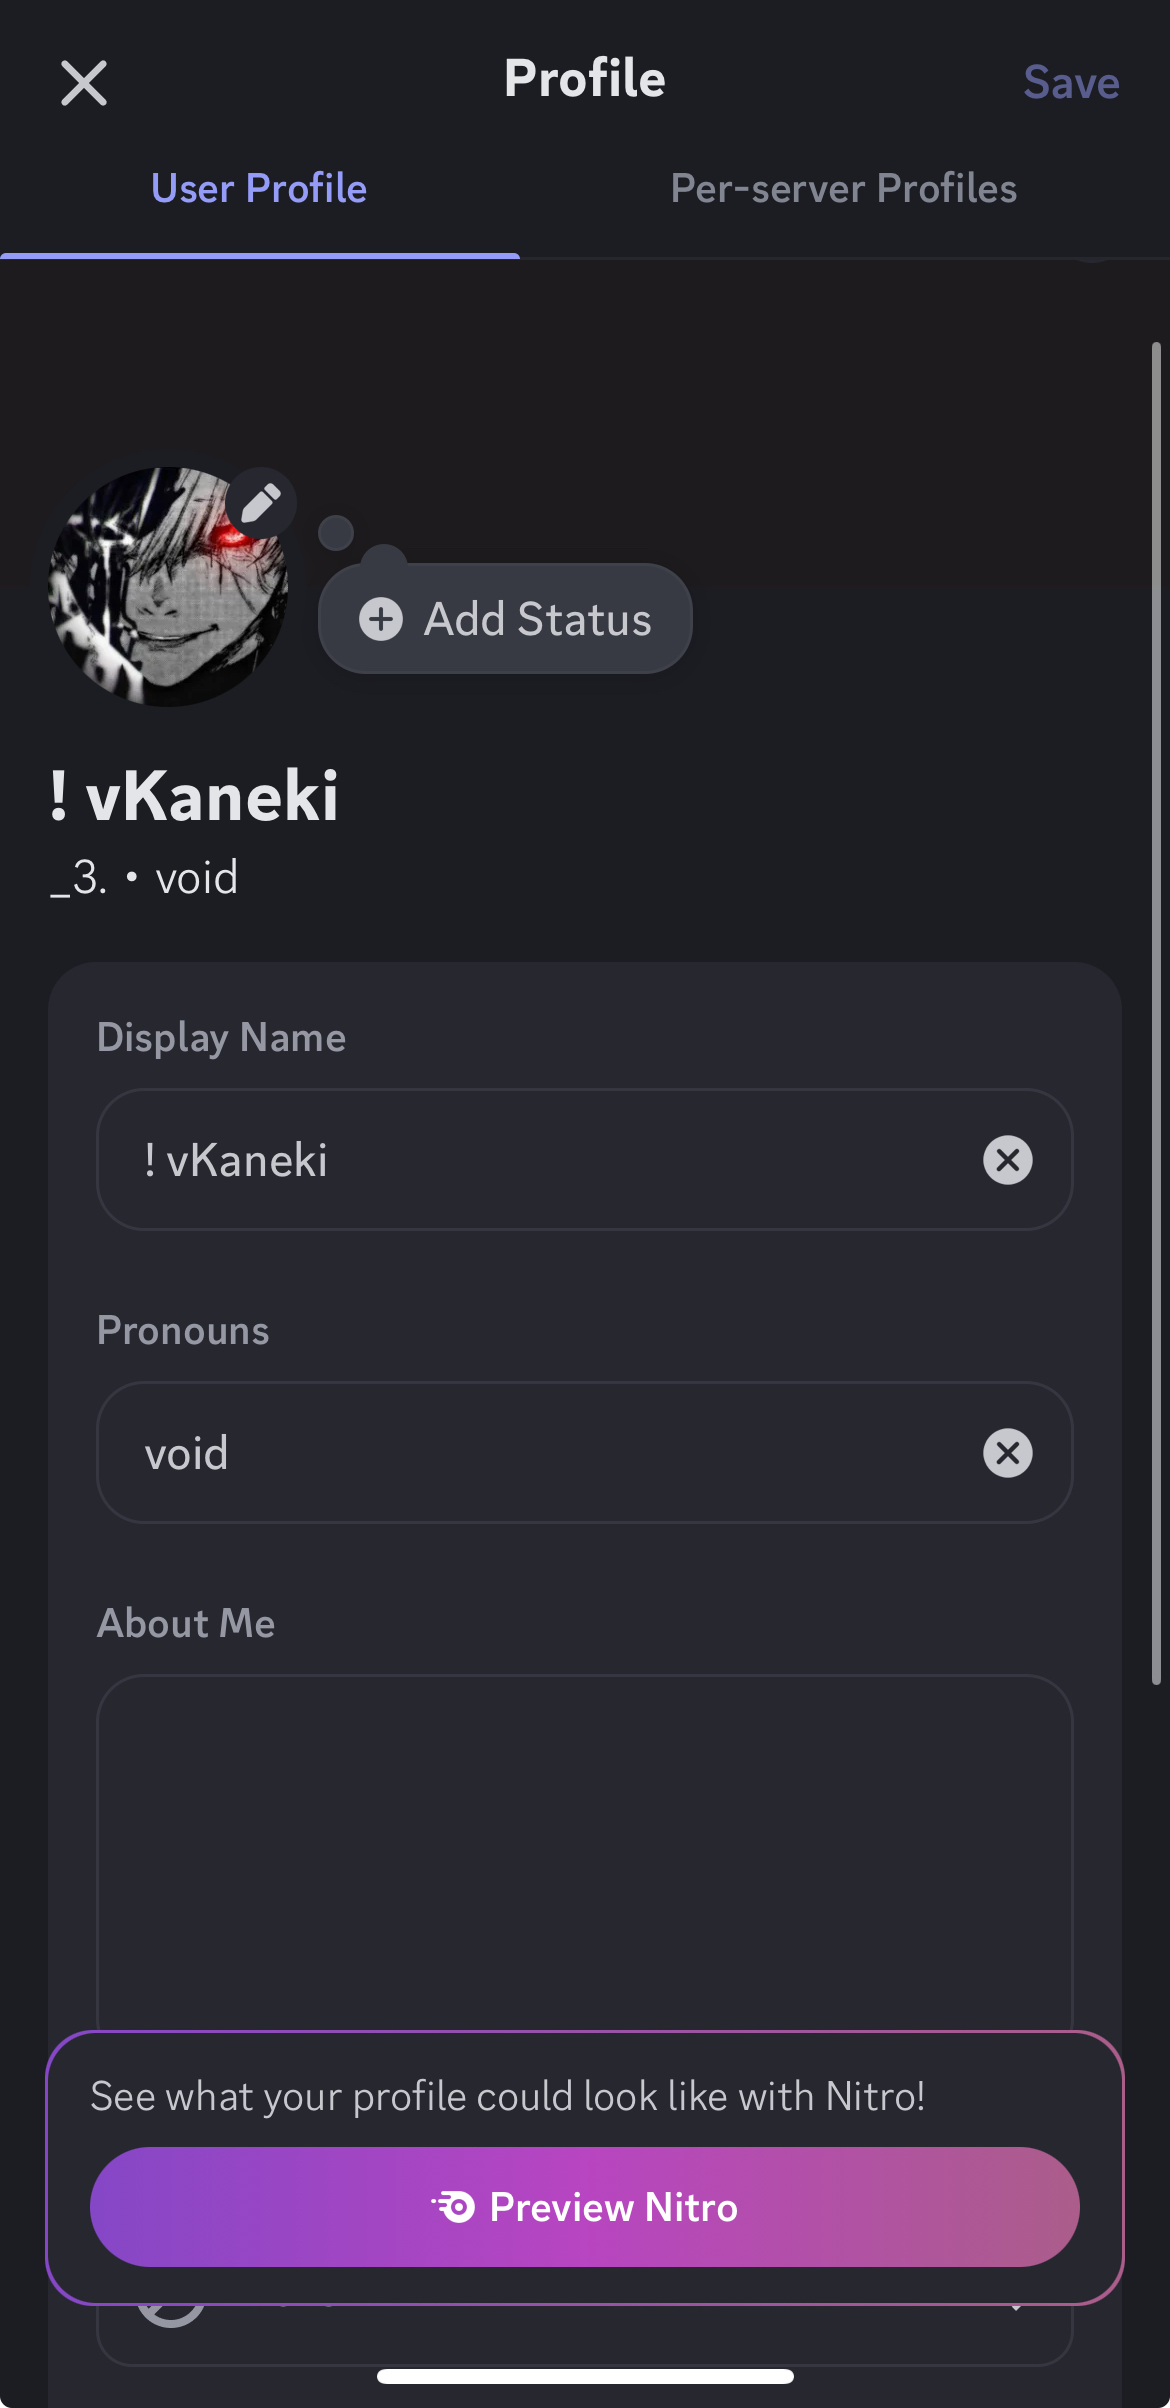
Task: Clear the Display Name field with its X icon
Action: tap(1007, 1160)
